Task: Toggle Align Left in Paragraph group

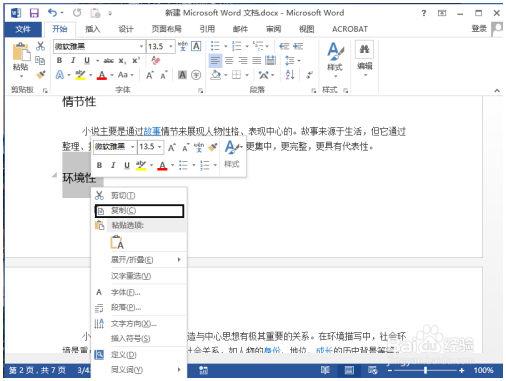Action: click(x=215, y=60)
